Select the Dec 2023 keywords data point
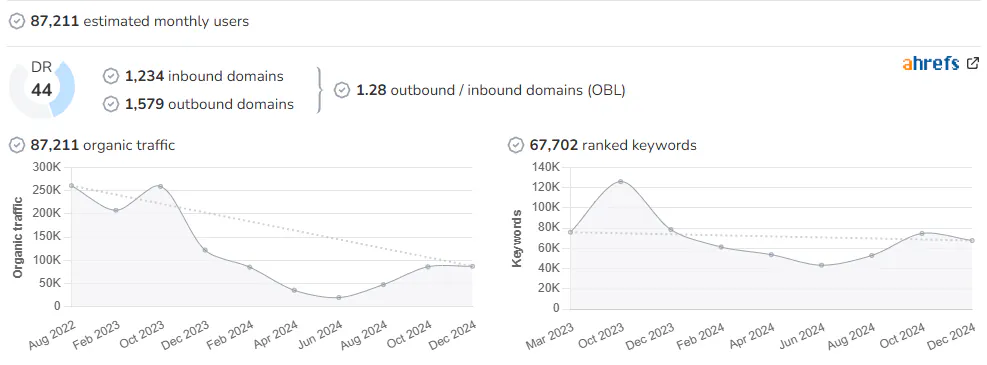Image resolution: width=987 pixels, height=365 pixels. point(671,230)
